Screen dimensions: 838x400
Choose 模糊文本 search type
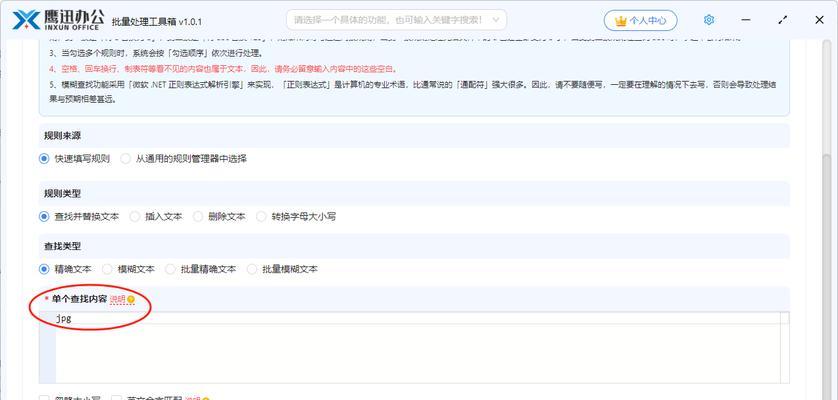(128, 269)
